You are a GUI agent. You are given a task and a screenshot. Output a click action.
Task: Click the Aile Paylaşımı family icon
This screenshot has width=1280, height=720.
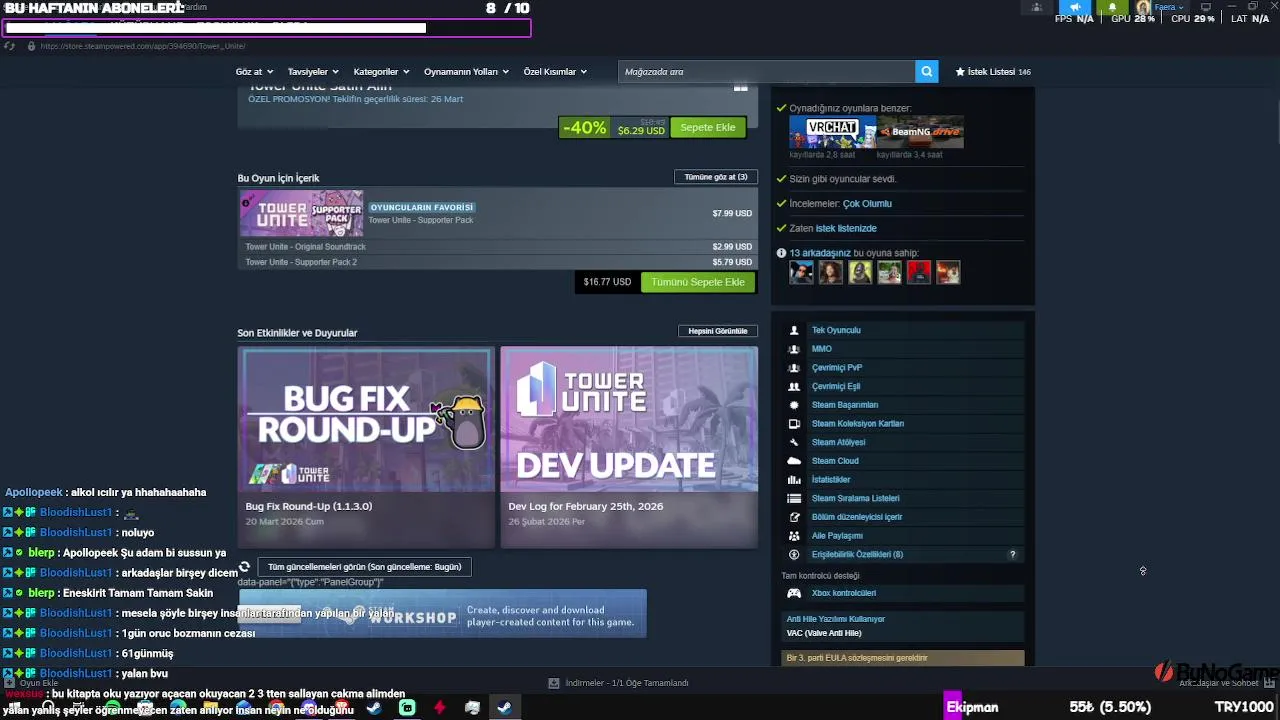(794, 536)
